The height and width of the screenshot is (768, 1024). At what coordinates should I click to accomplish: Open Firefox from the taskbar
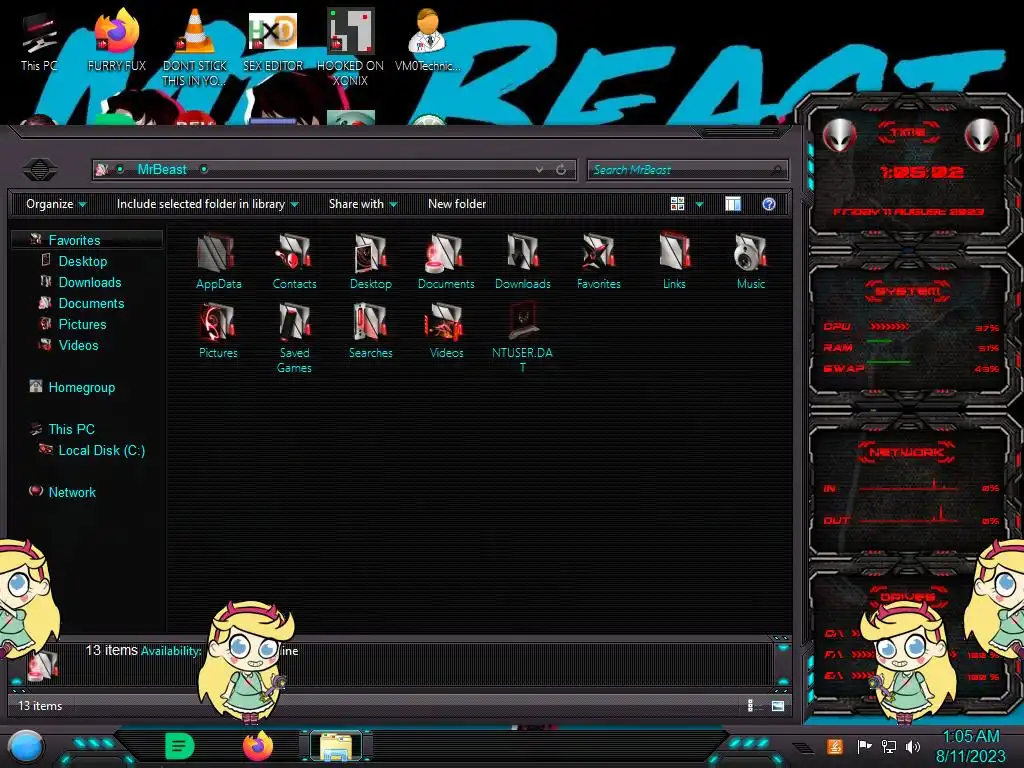coord(258,746)
